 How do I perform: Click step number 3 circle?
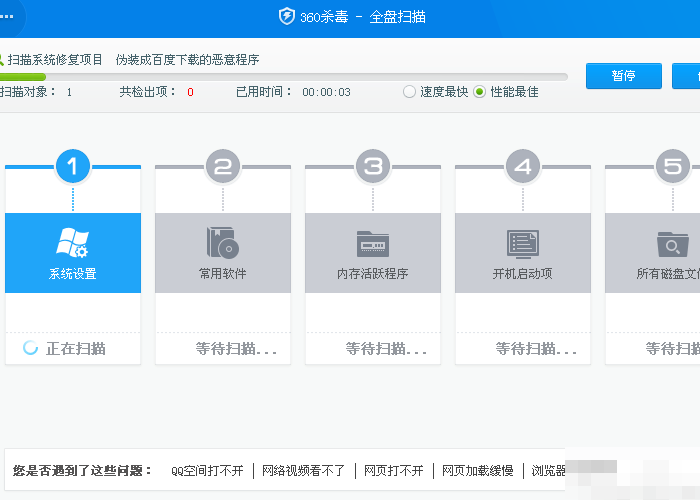[x=373, y=167]
